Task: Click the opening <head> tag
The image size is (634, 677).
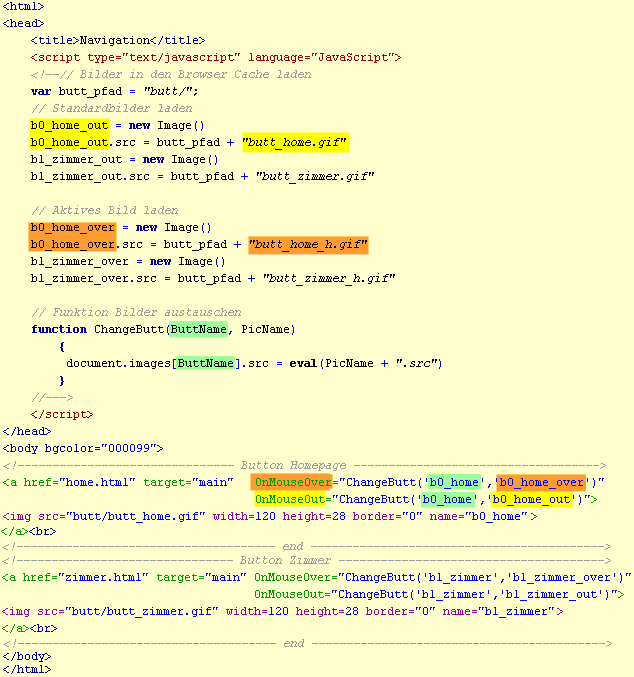Action: coord(23,23)
